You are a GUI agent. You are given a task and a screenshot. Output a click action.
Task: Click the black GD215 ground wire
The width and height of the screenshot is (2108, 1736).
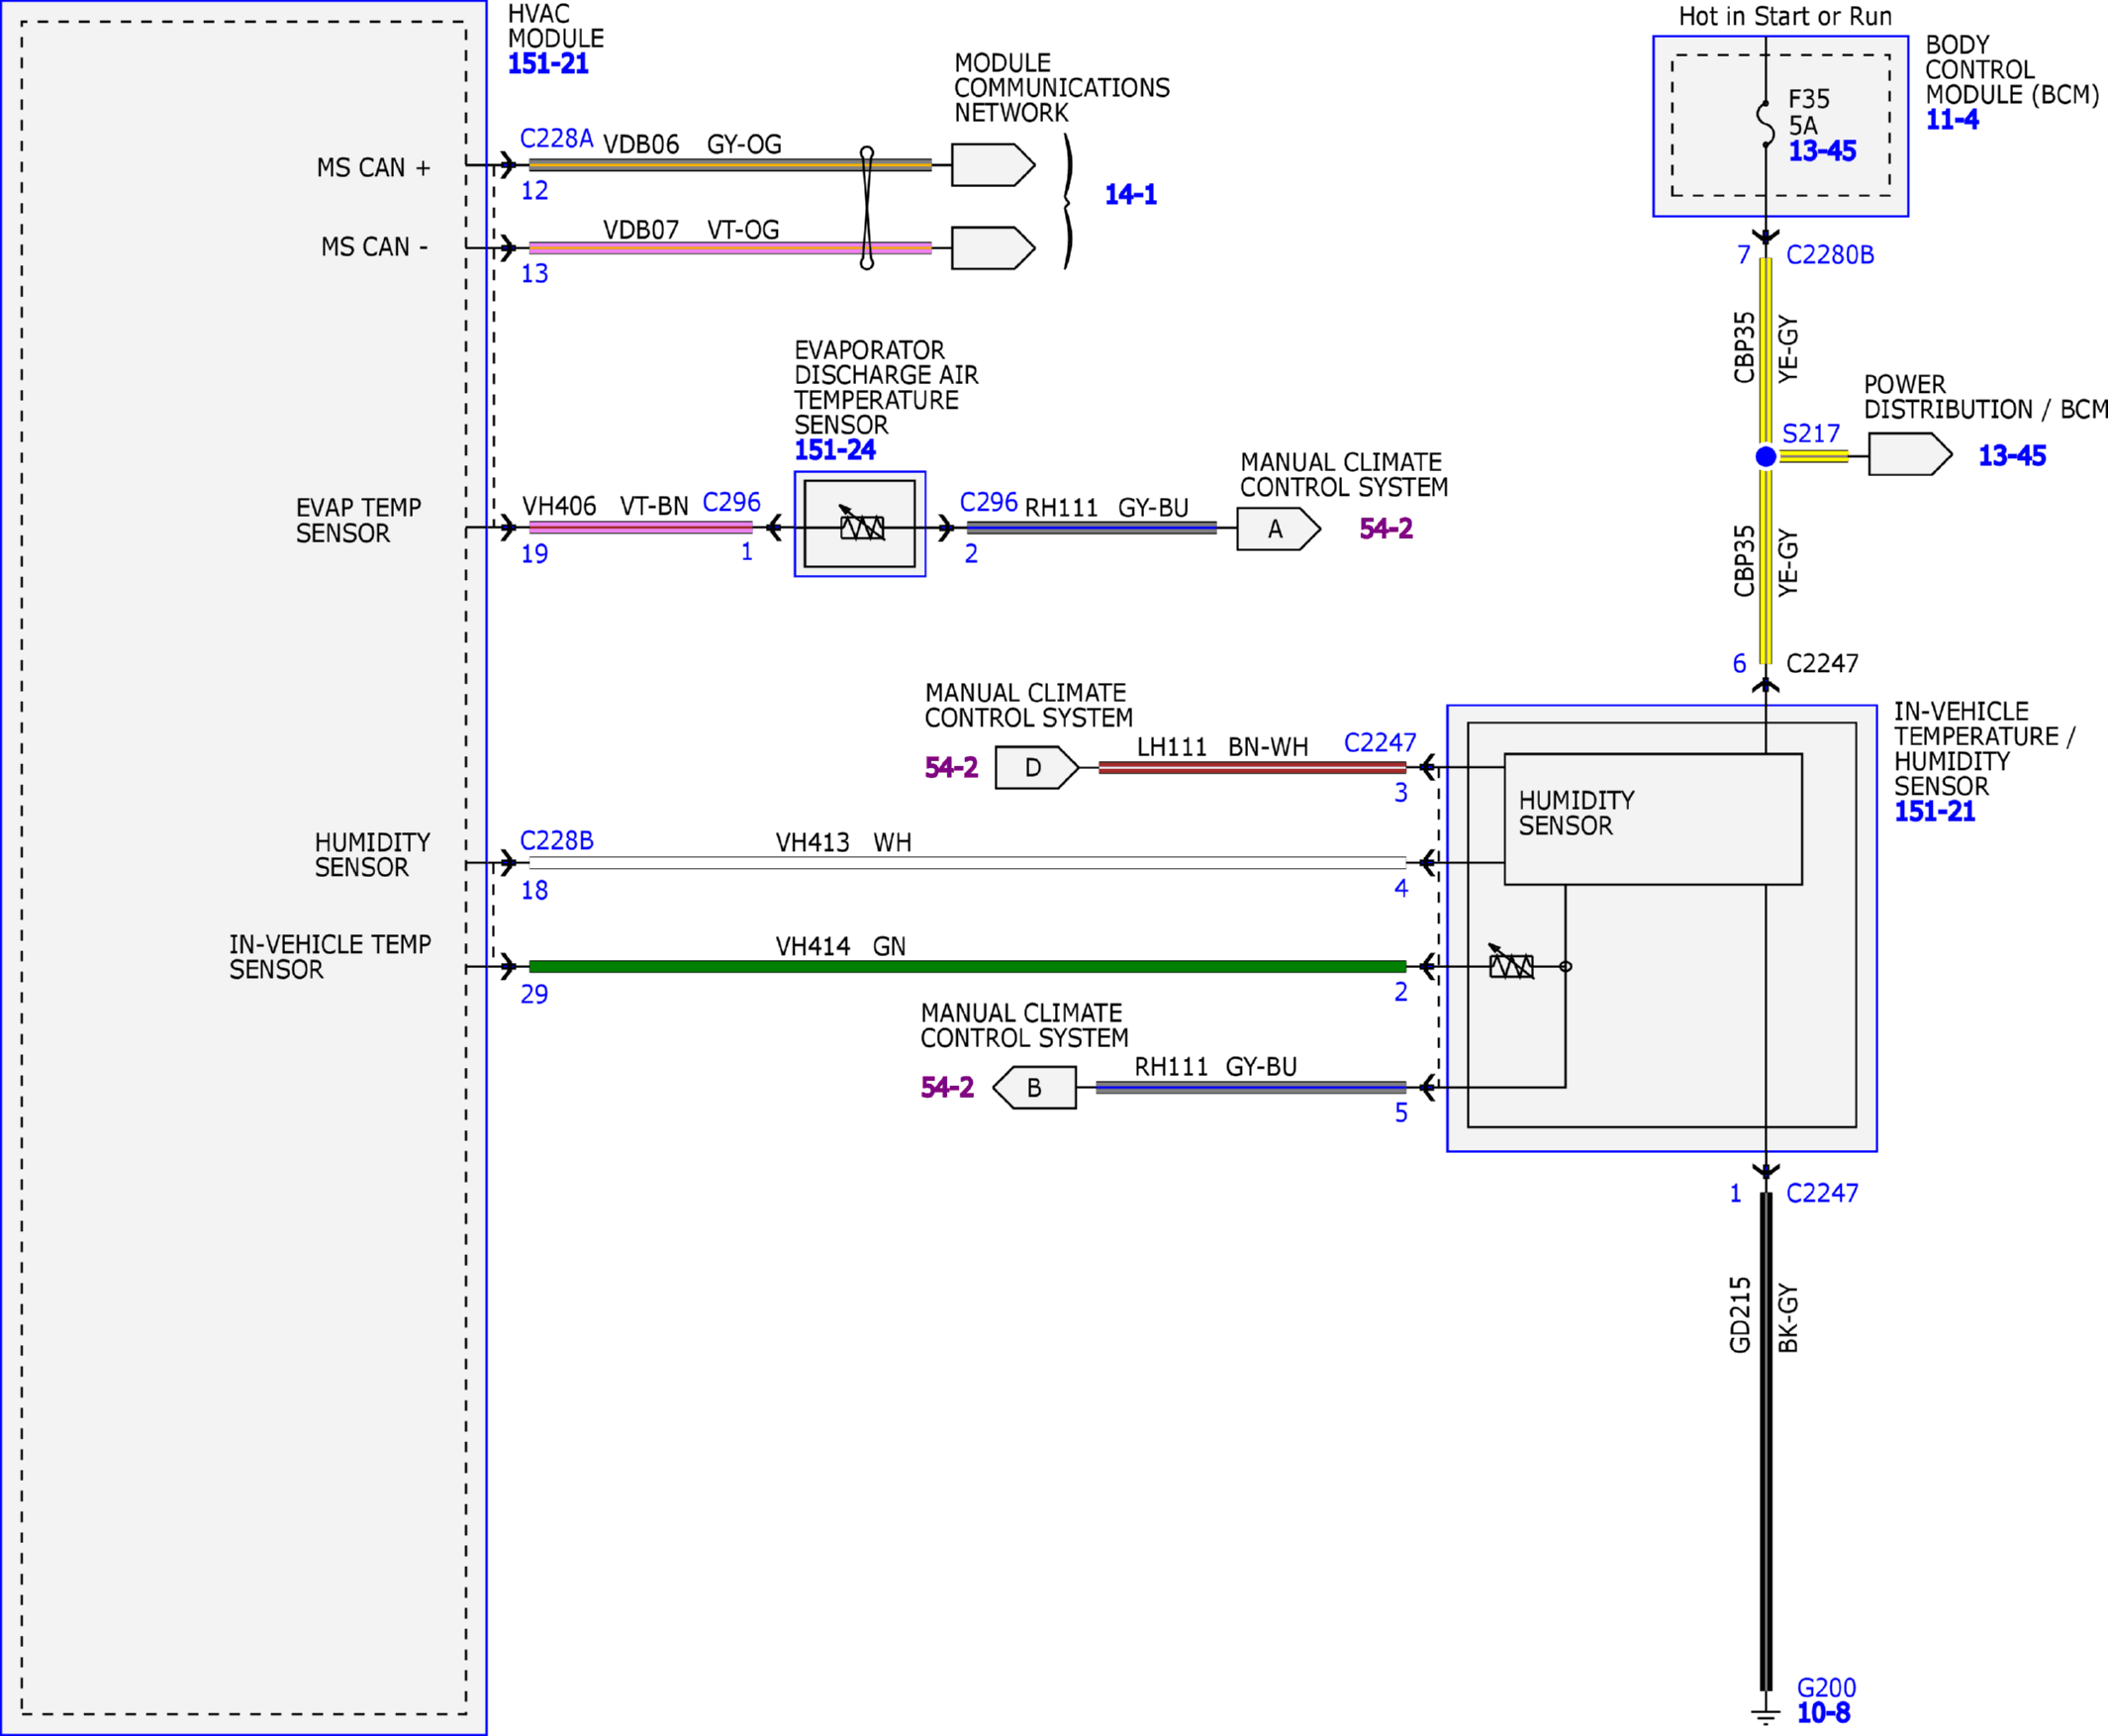pos(1766,1441)
